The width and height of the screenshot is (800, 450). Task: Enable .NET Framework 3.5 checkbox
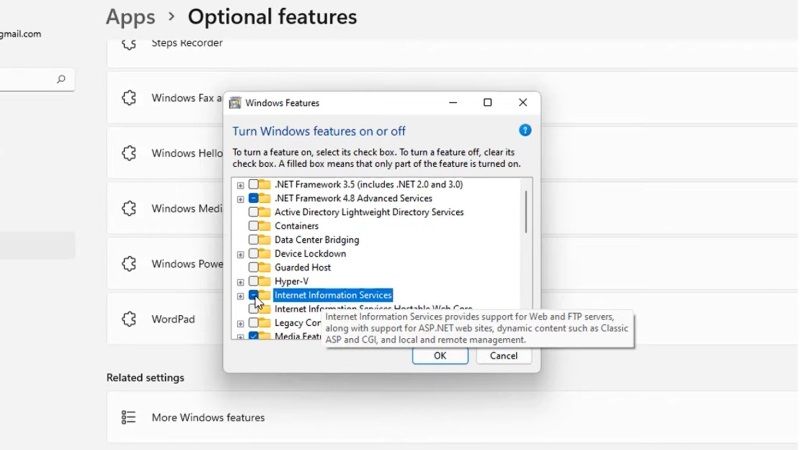coord(253,184)
